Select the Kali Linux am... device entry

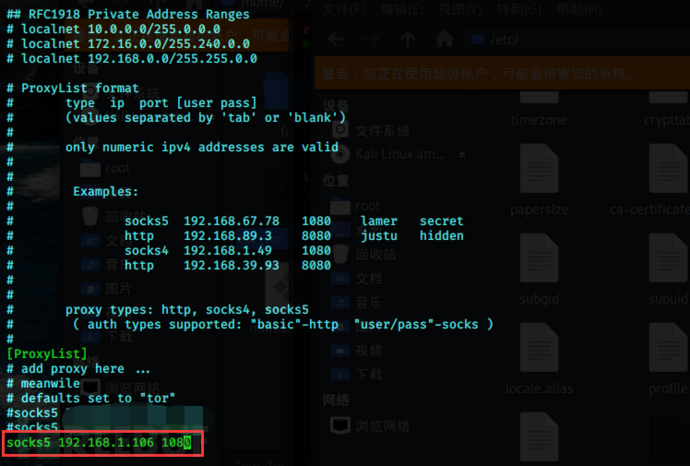[x=389, y=154]
